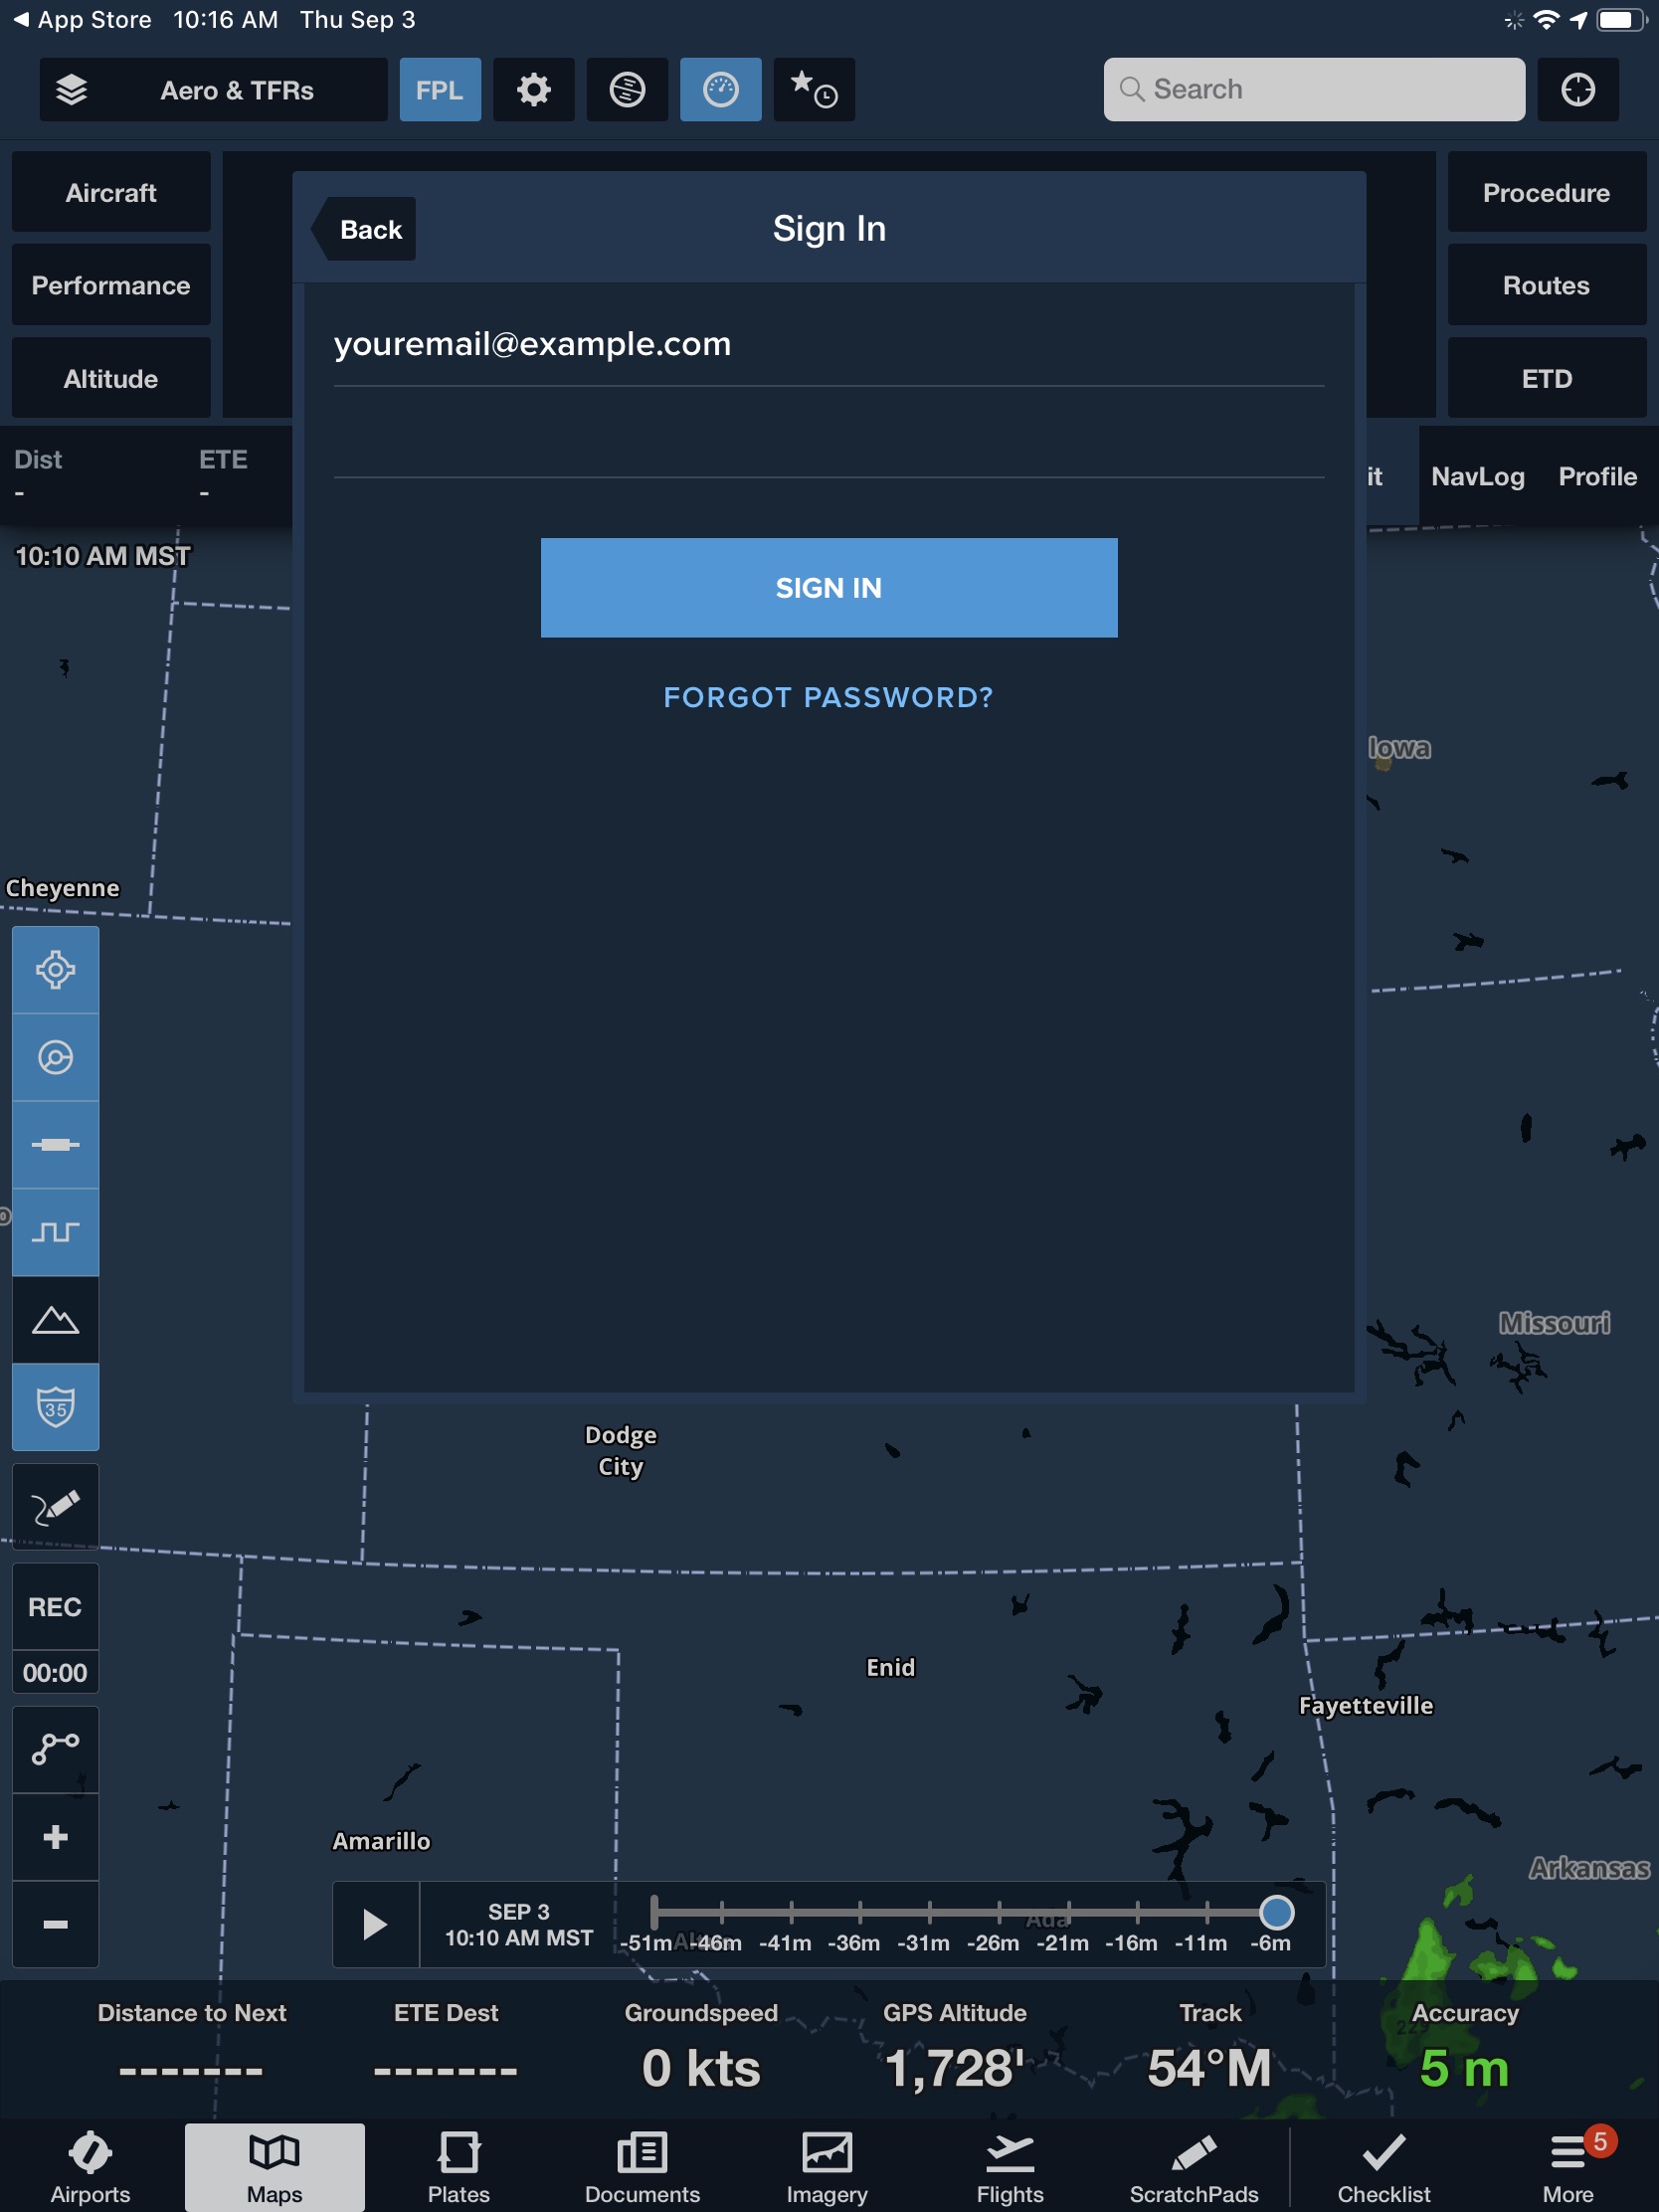Open the Documents tab
The image size is (1659, 2212).
click(642, 2168)
